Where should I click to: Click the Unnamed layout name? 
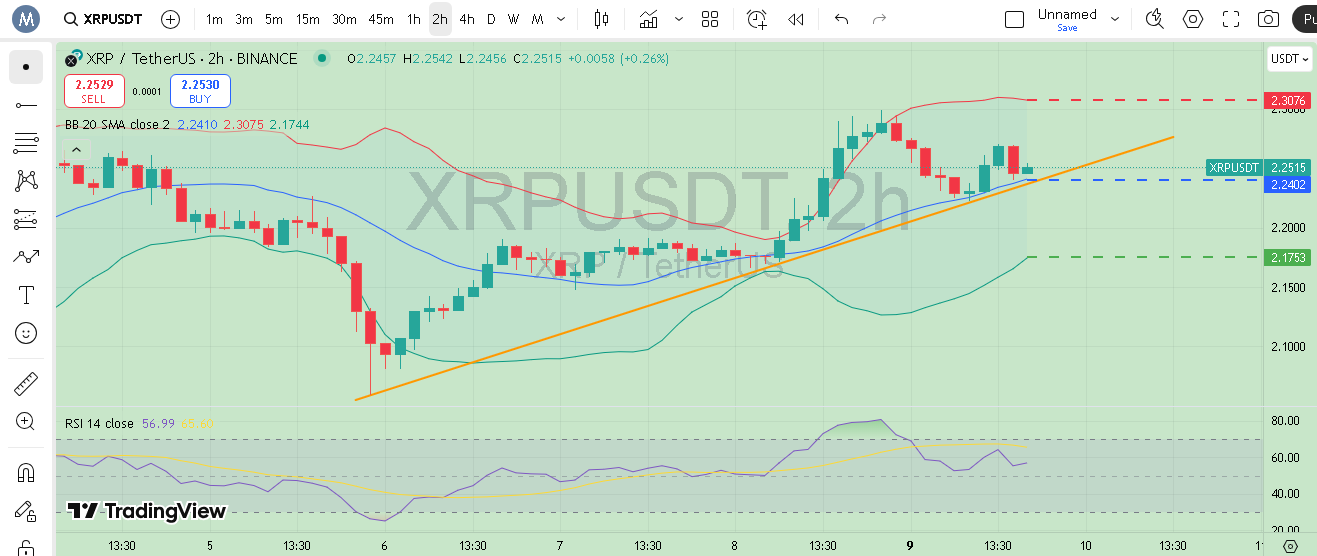coord(1067,14)
